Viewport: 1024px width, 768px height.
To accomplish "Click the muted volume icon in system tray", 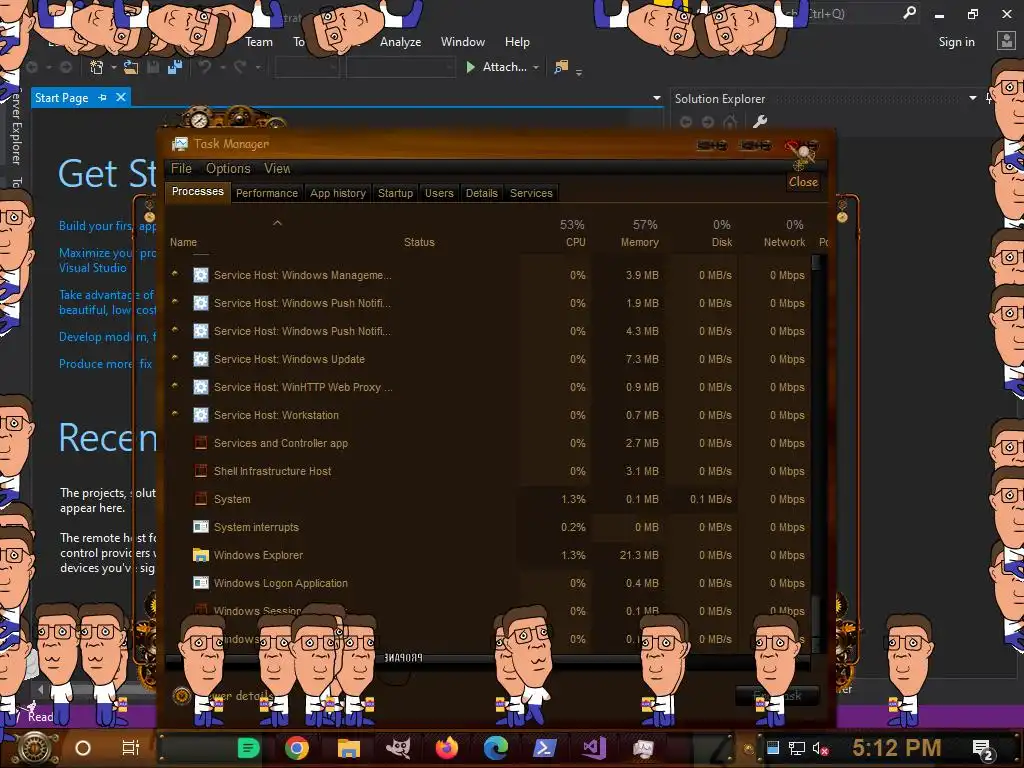I will [x=820, y=748].
